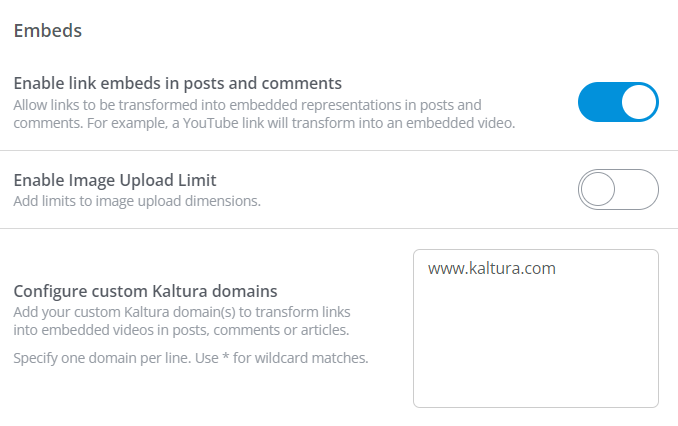Click the knob of Image Upload Limit toggle
Viewport: 678px width, 426px height.
point(598,190)
